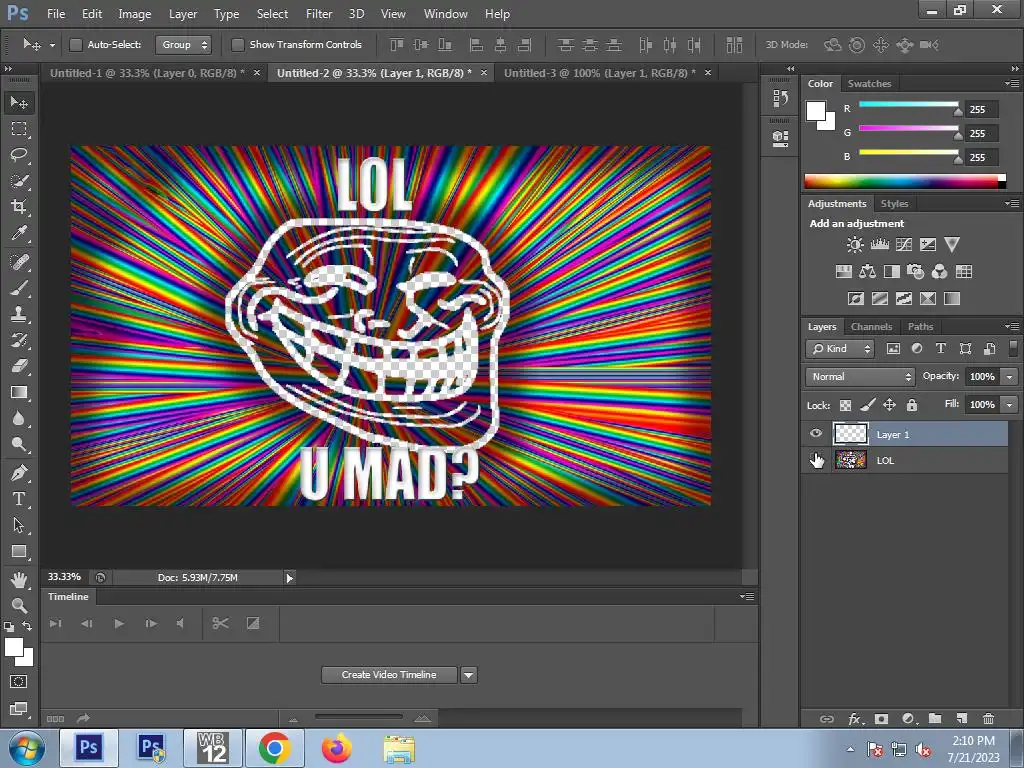Toggle filter for type layers
Image resolution: width=1024 pixels, height=768 pixels.
pos(940,349)
